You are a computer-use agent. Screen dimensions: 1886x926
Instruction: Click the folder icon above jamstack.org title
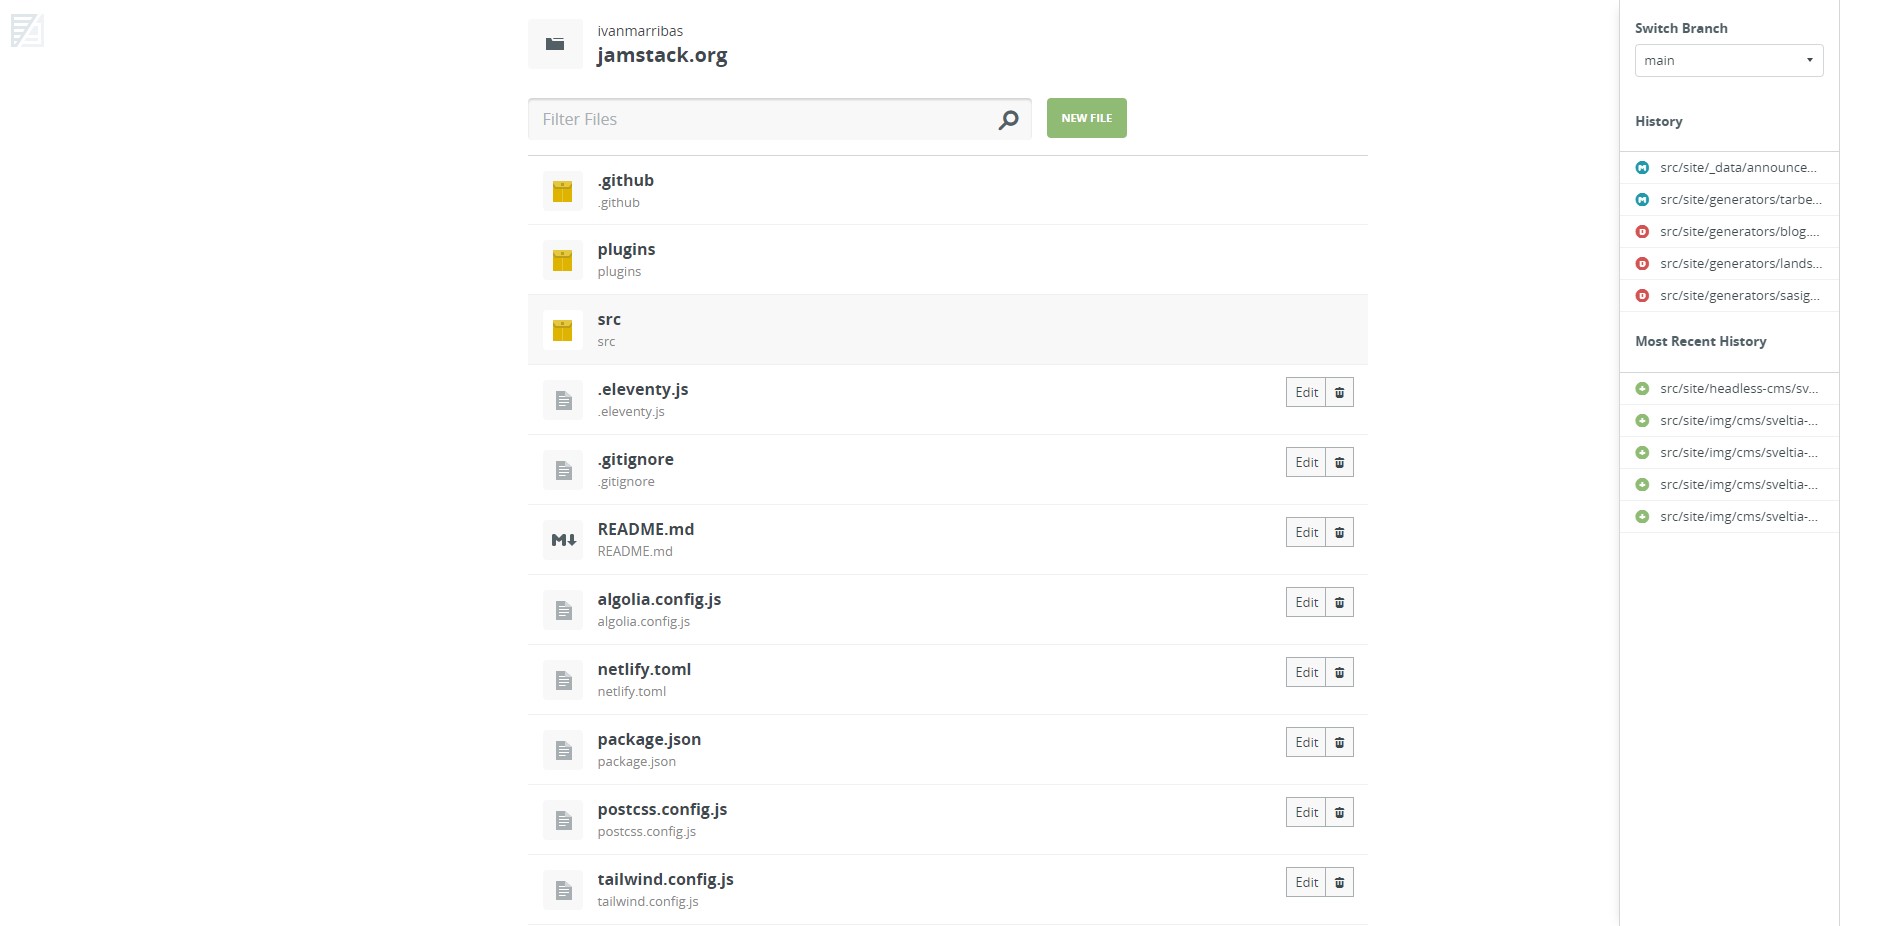click(555, 43)
